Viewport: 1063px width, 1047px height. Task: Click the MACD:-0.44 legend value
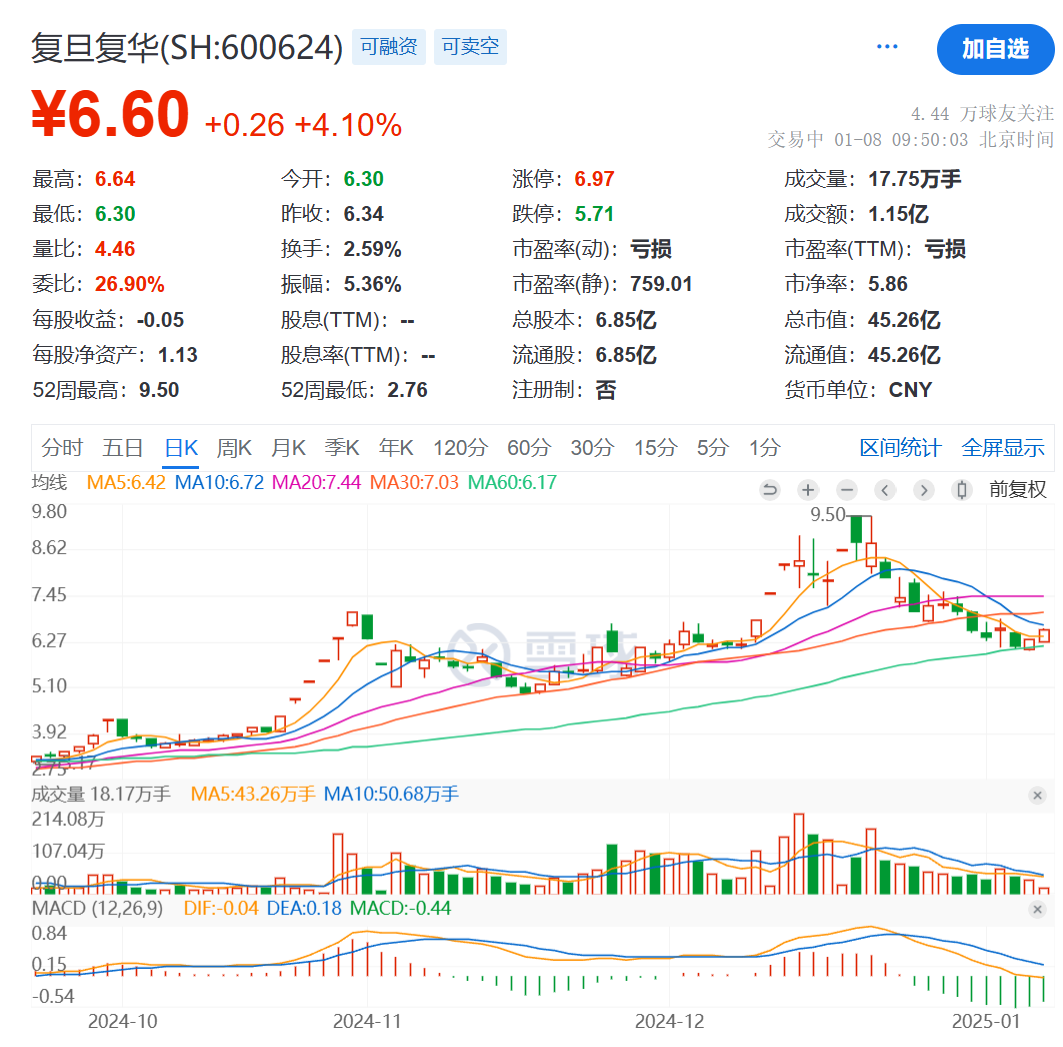pos(400,909)
